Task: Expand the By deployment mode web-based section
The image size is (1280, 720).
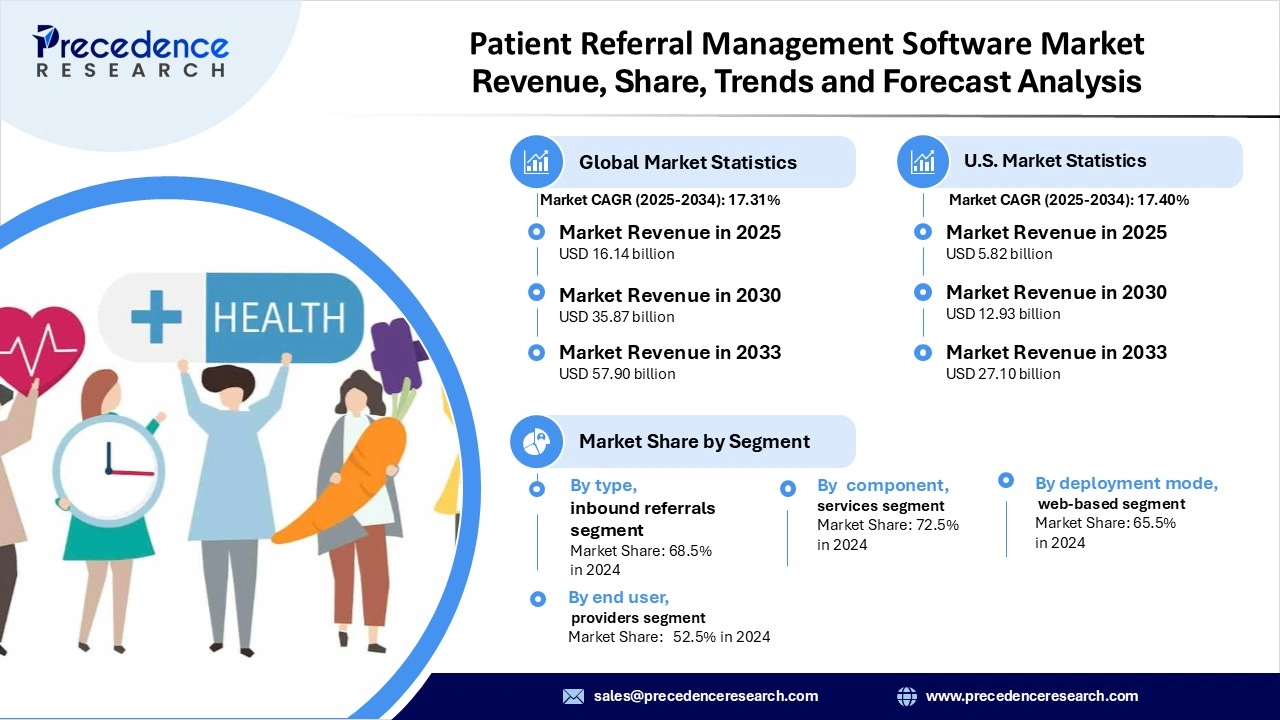Action: point(1005,480)
